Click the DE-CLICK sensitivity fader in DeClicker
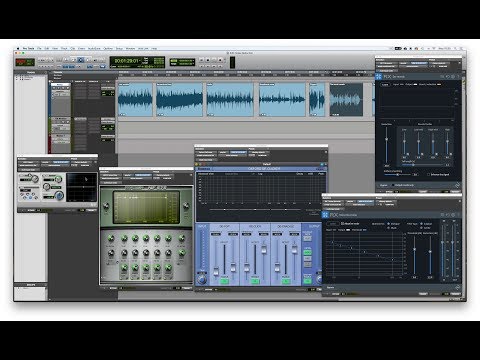The image size is (480, 360). pyautogui.click(x=264, y=249)
